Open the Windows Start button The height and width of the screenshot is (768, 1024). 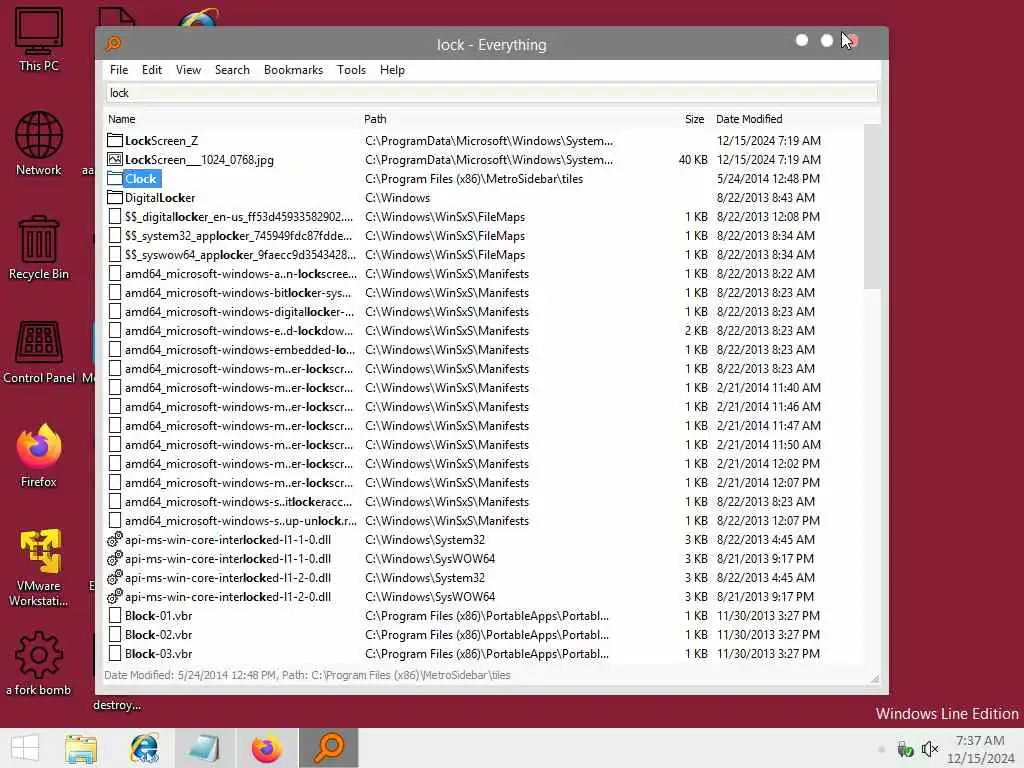(25, 748)
